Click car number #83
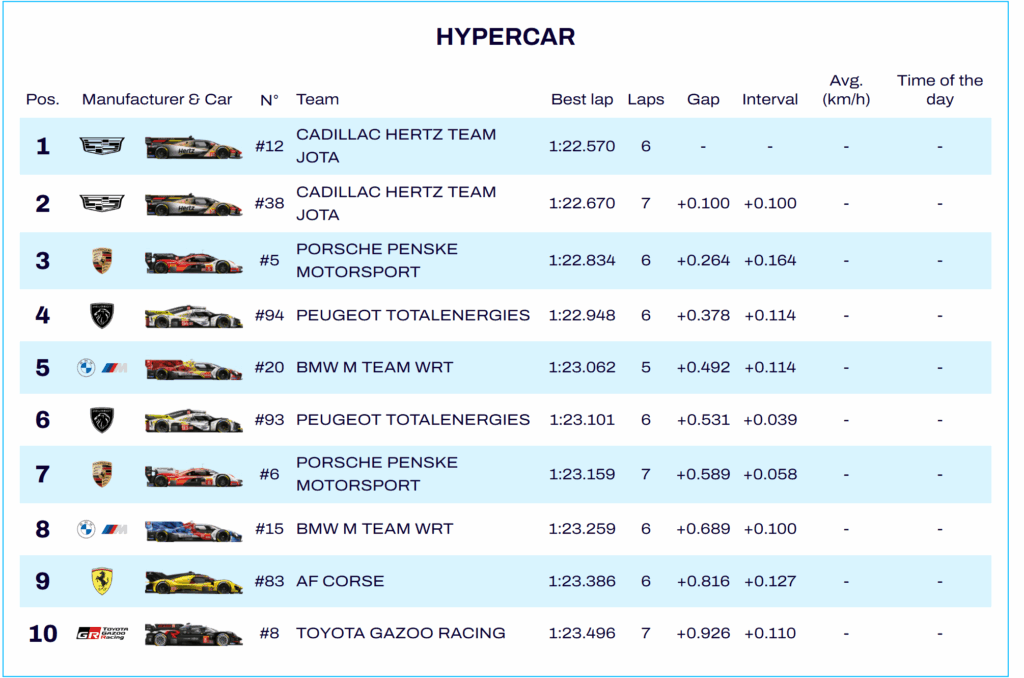The width and height of the screenshot is (1024, 678). 269,581
